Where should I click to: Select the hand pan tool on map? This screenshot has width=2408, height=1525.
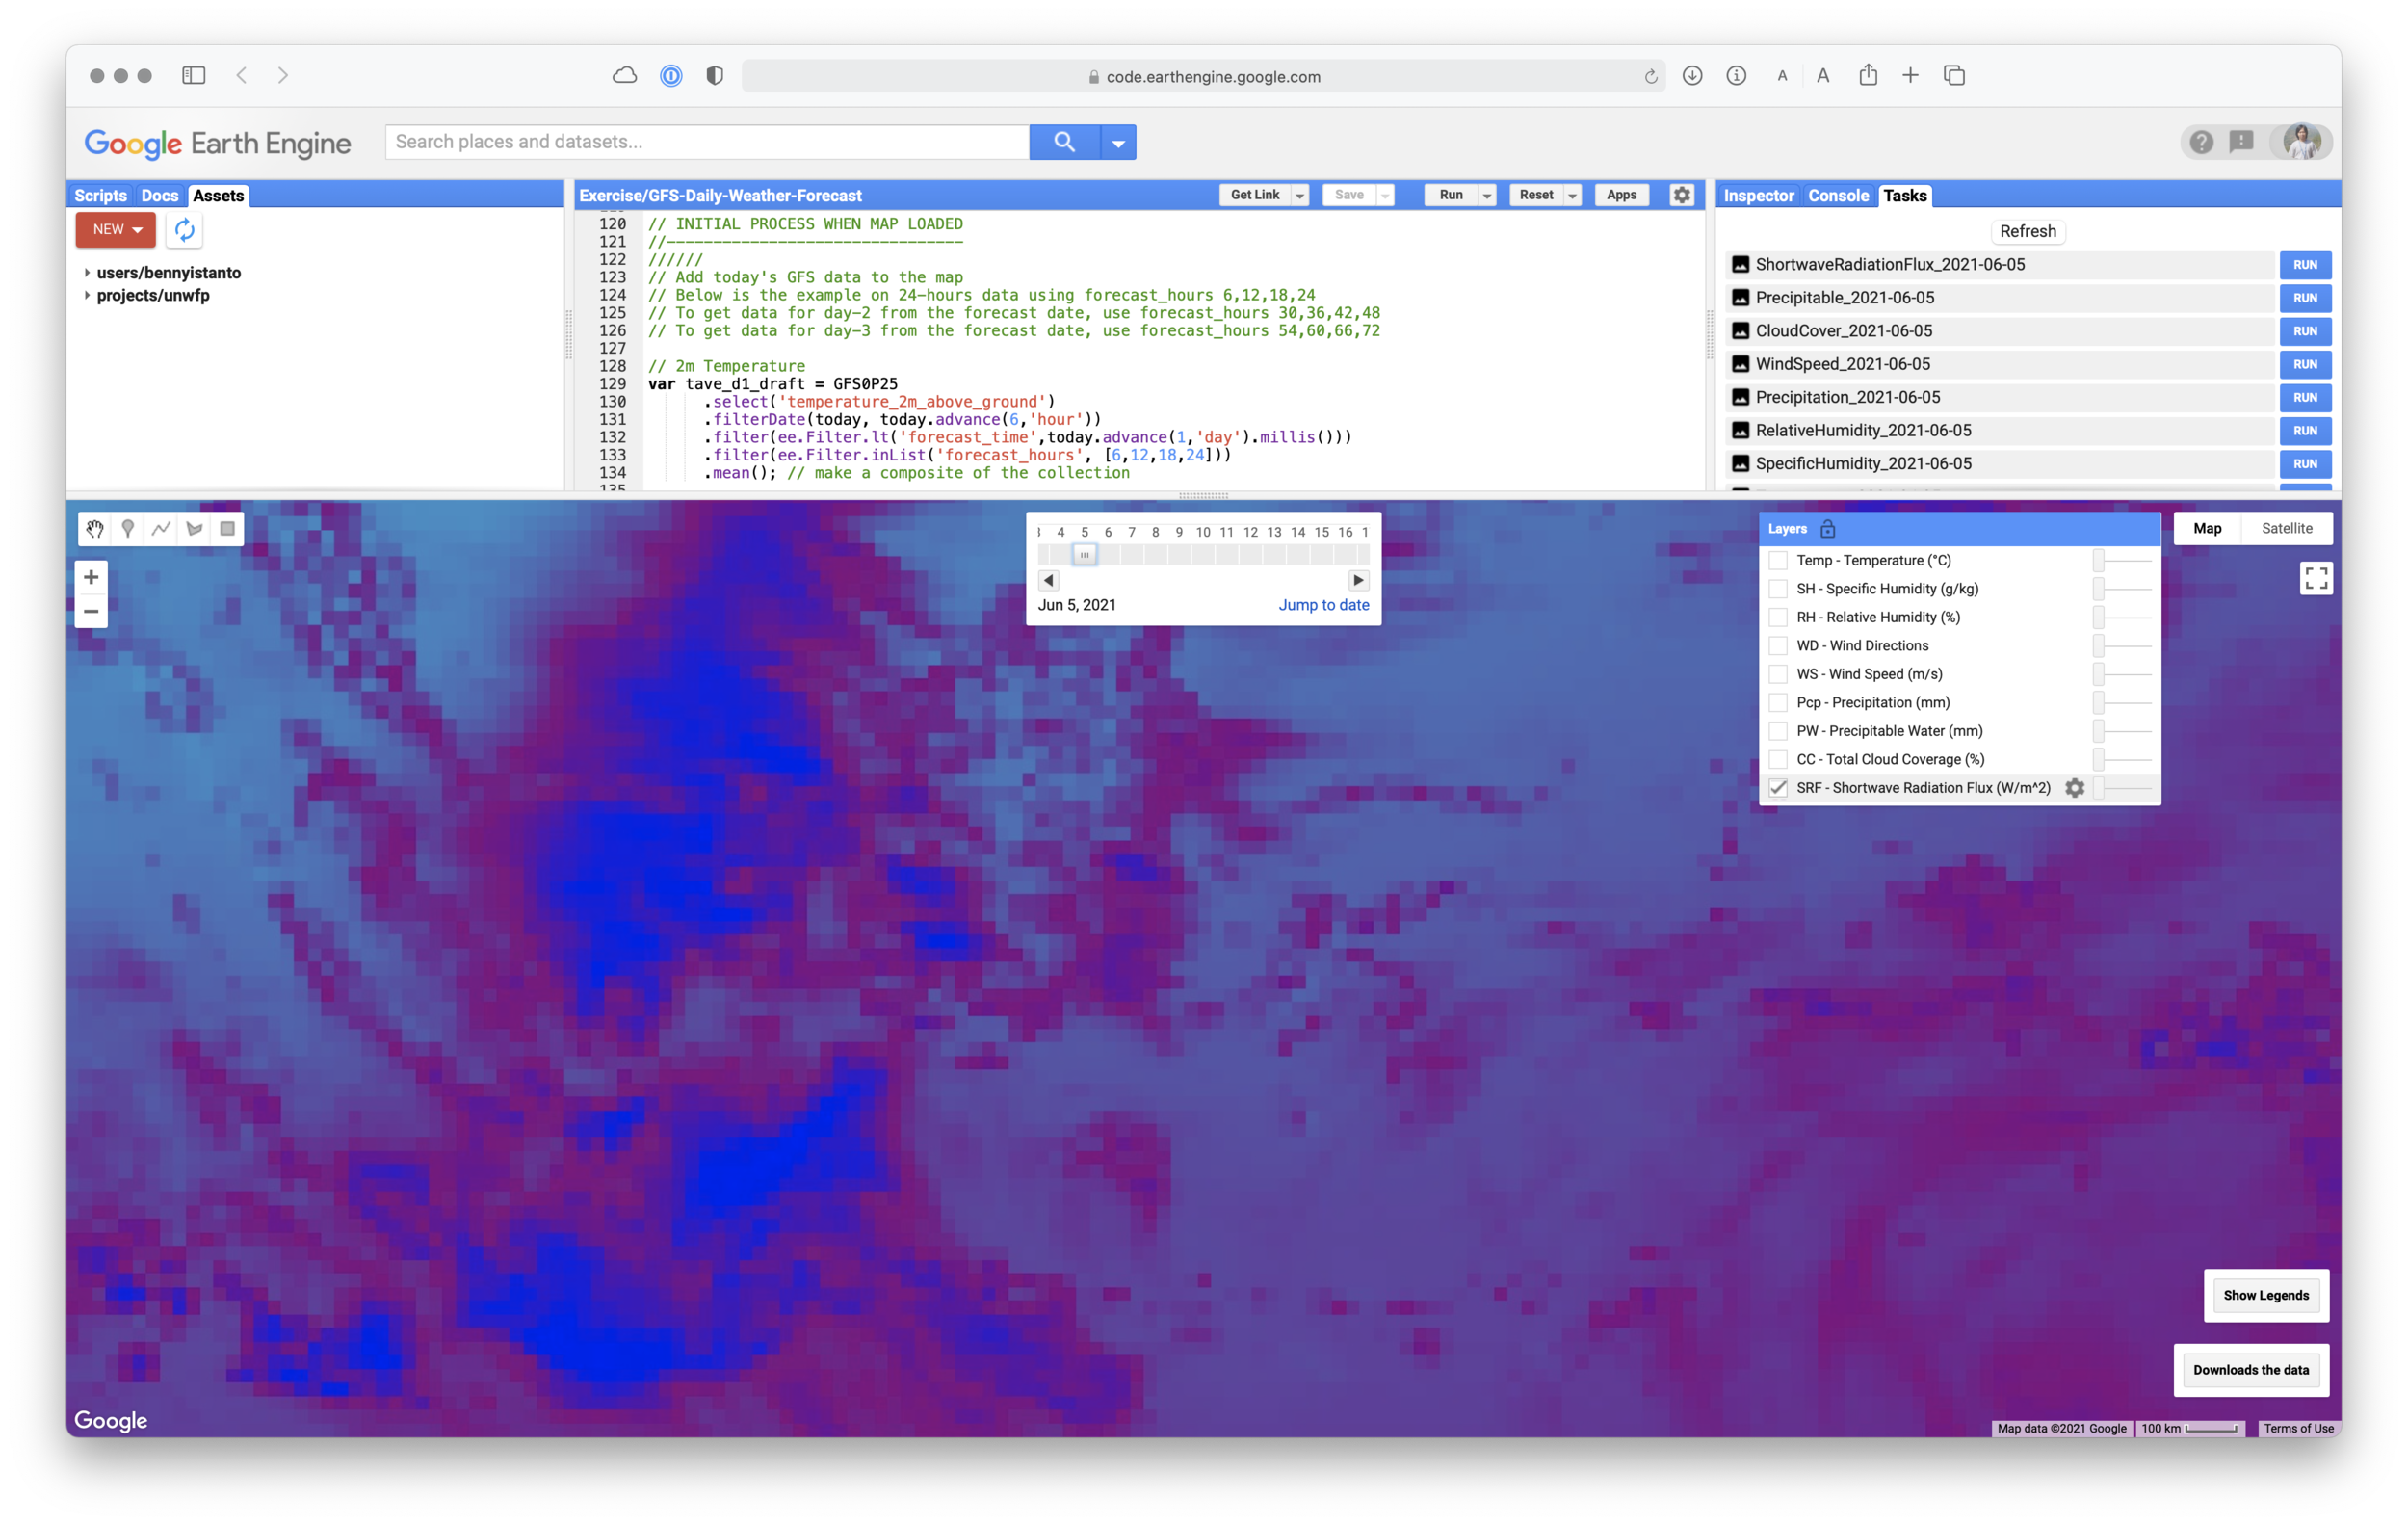click(x=95, y=529)
